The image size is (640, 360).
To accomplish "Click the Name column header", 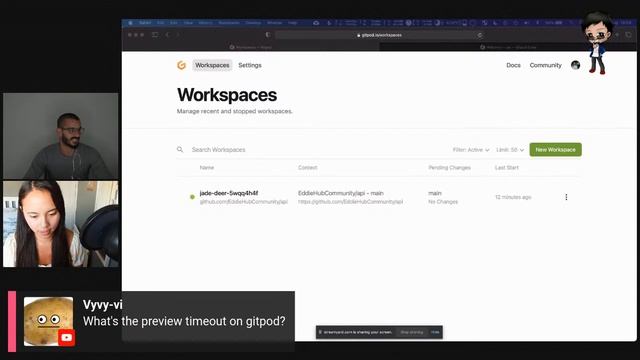I will point(207,167).
